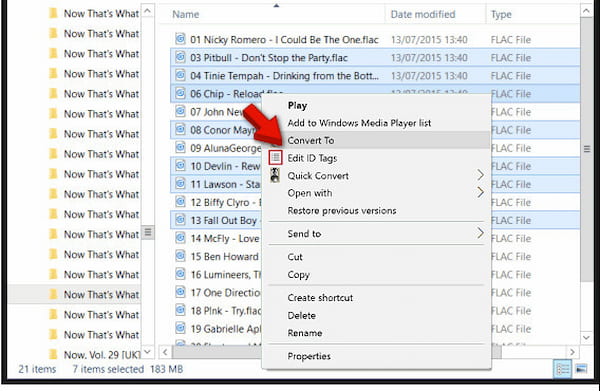Image resolution: width=600 pixels, height=391 pixels.
Task: Click the 15 Ben Howard file icon
Action: 180,256
